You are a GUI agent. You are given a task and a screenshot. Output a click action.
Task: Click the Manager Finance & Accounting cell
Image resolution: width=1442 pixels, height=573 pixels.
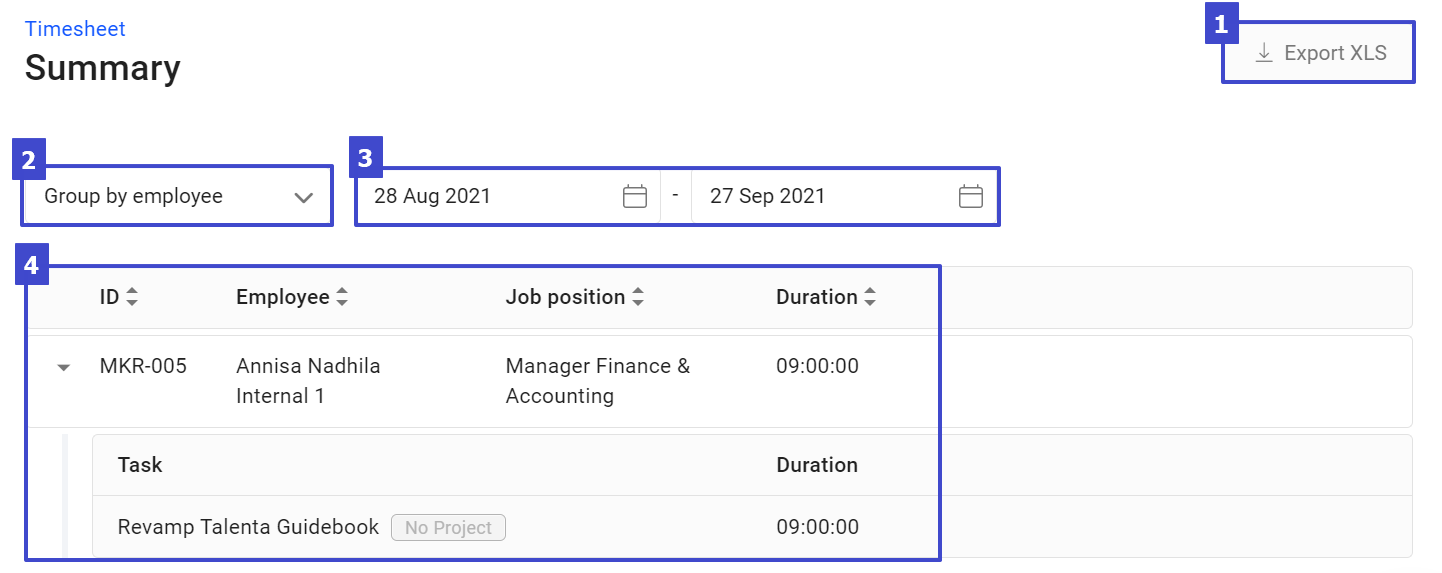pos(598,380)
